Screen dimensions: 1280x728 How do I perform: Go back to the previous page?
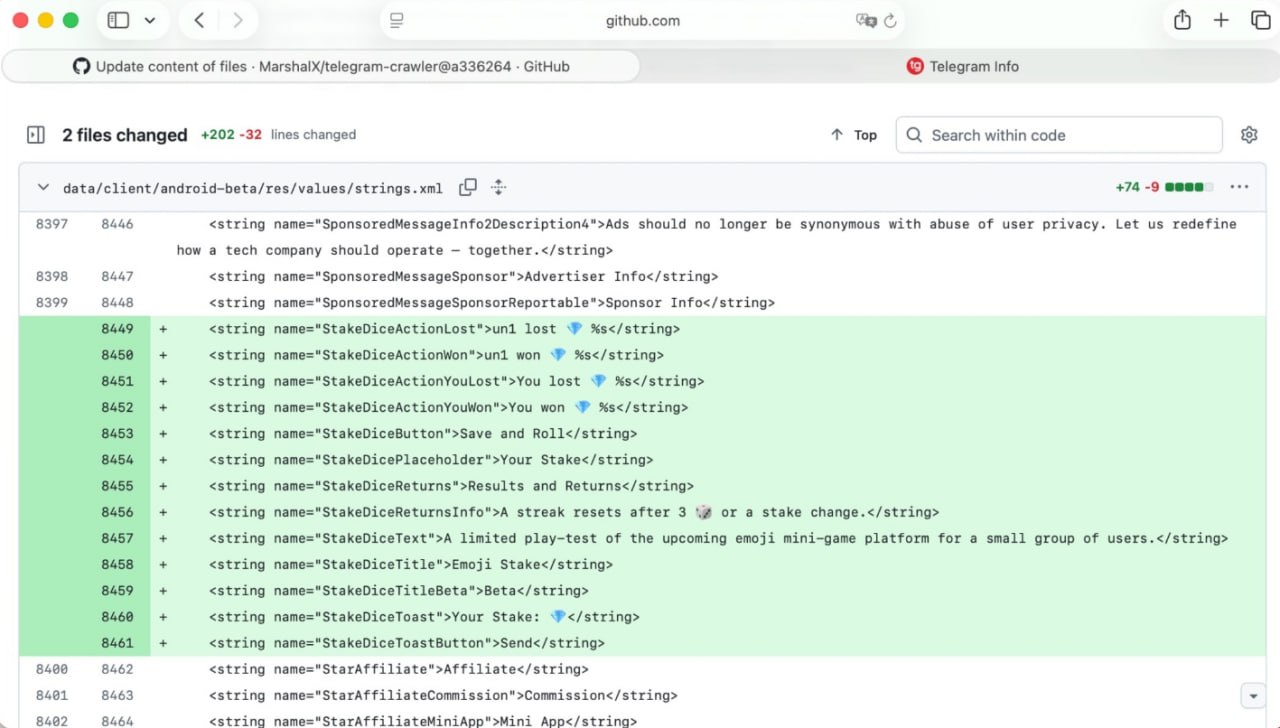(x=199, y=20)
